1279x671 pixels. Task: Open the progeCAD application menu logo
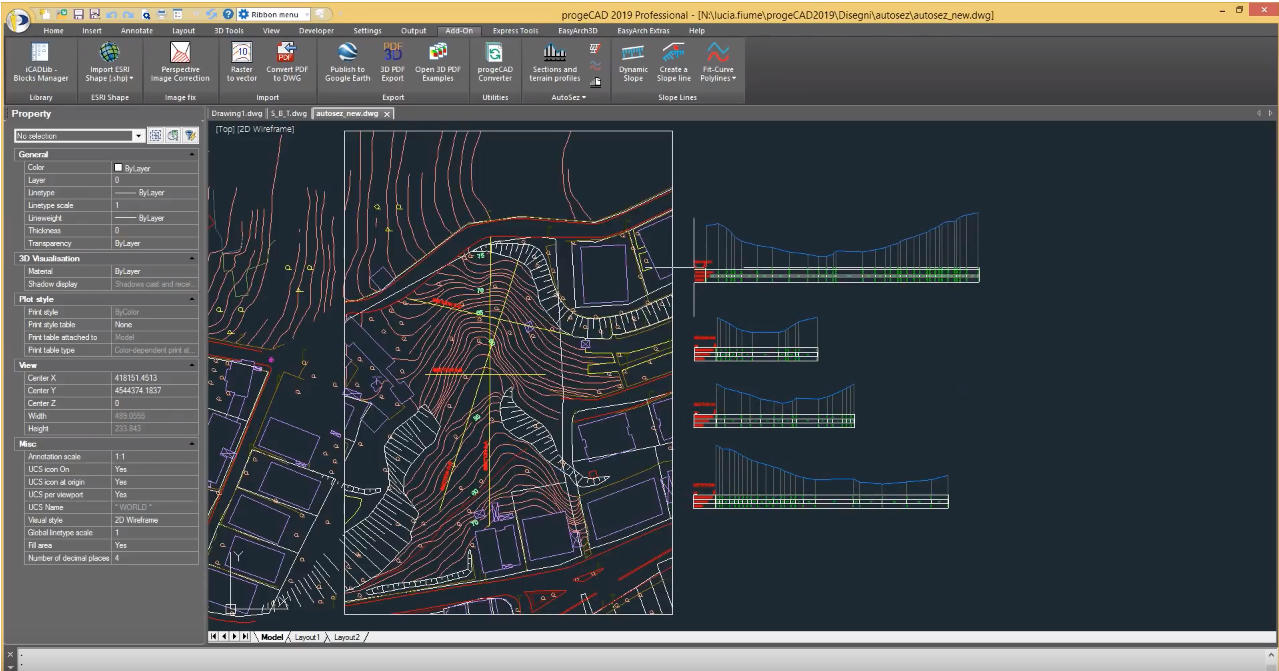(19, 19)
